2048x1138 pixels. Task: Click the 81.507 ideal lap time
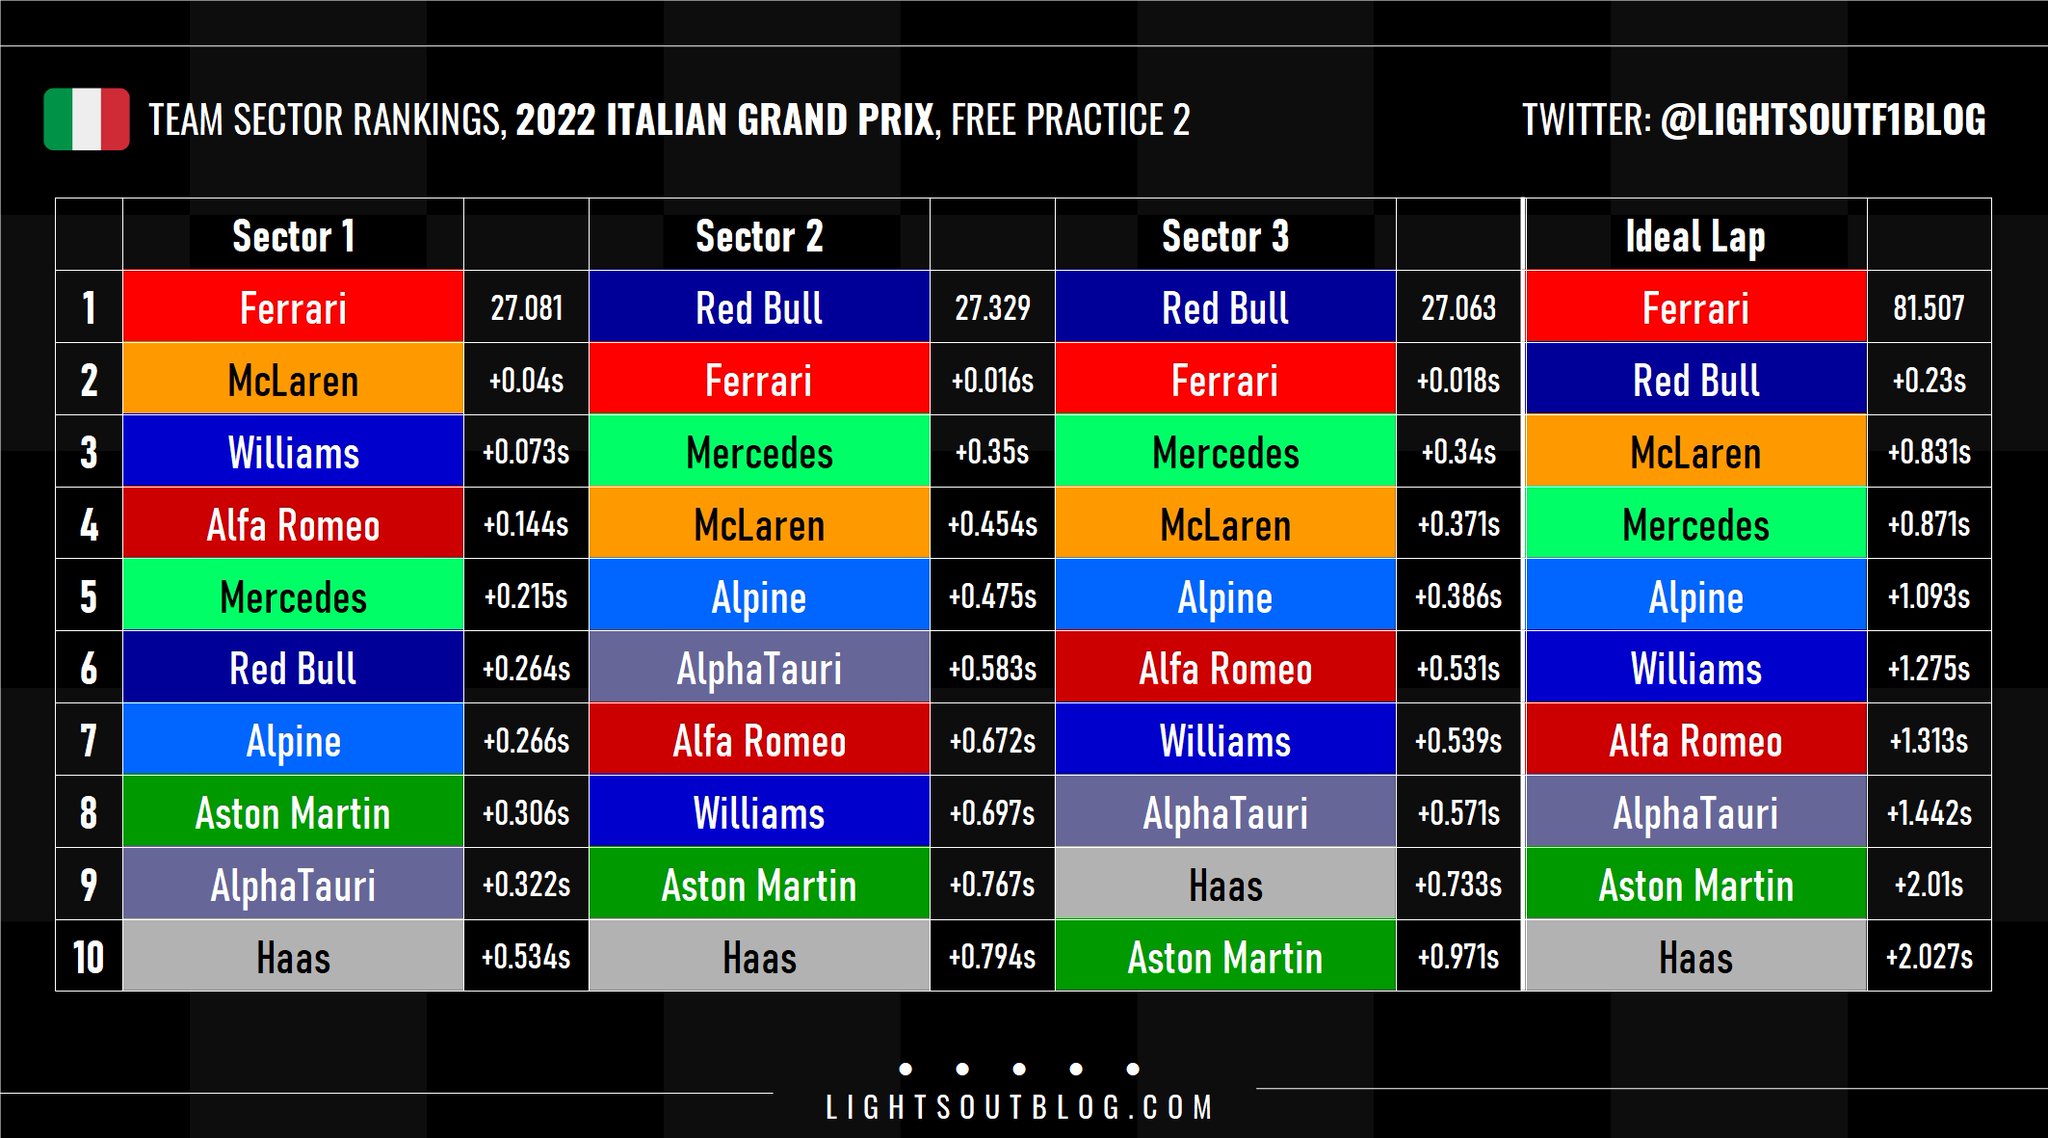[x=1928, y=308]
